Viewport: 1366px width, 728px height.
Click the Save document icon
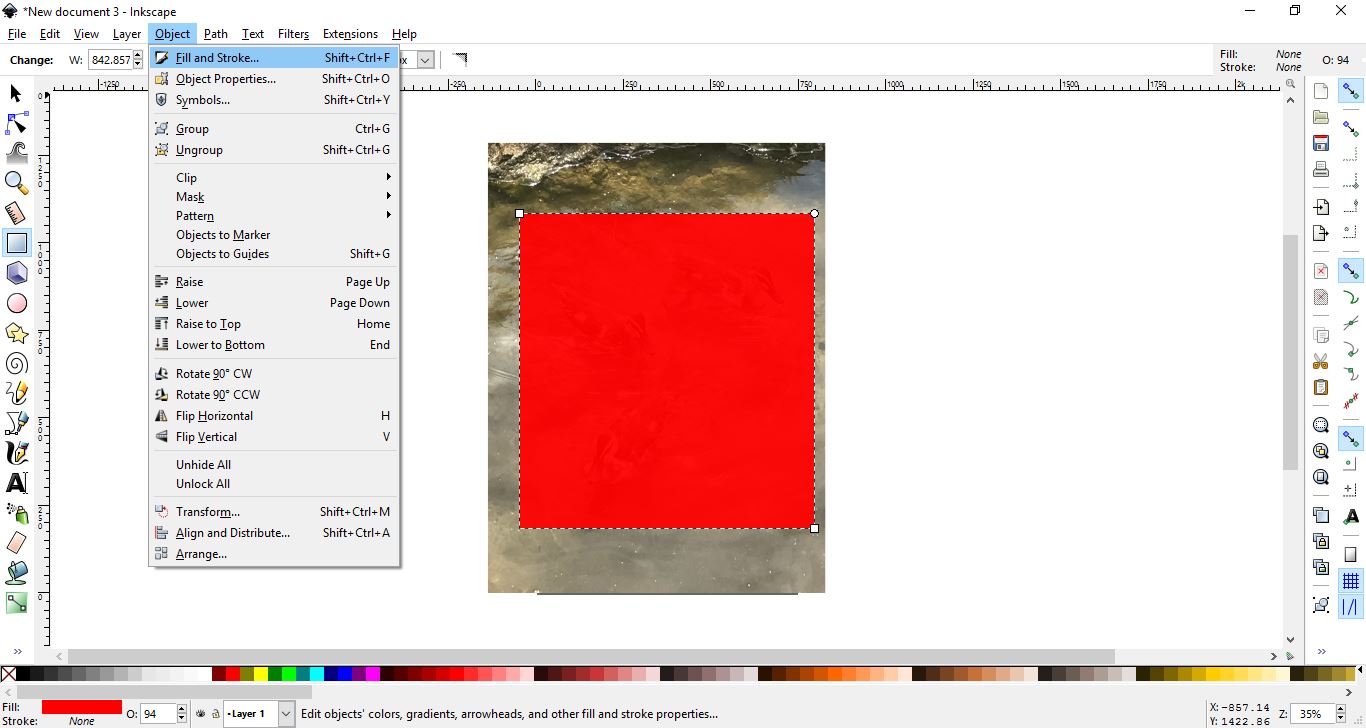coord(1320,143)
